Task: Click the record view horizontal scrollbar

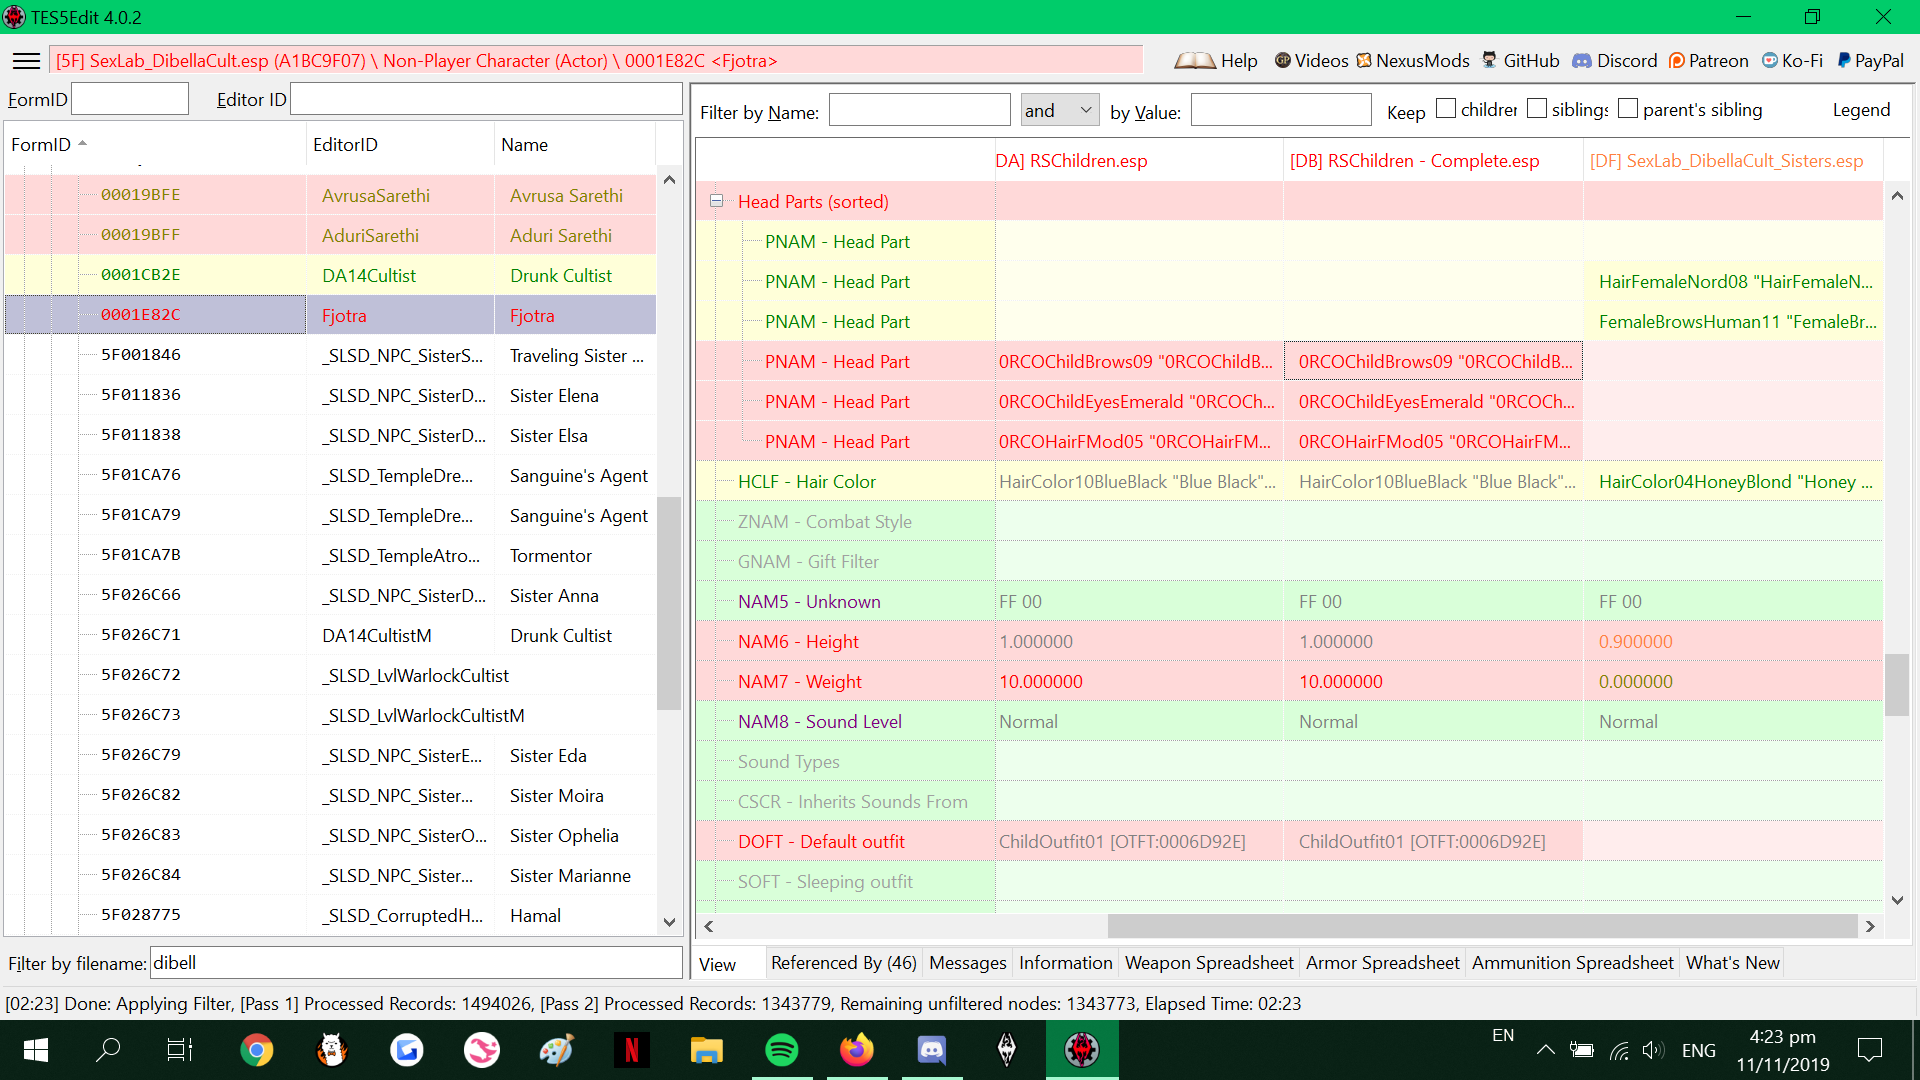Action: 1286,926
